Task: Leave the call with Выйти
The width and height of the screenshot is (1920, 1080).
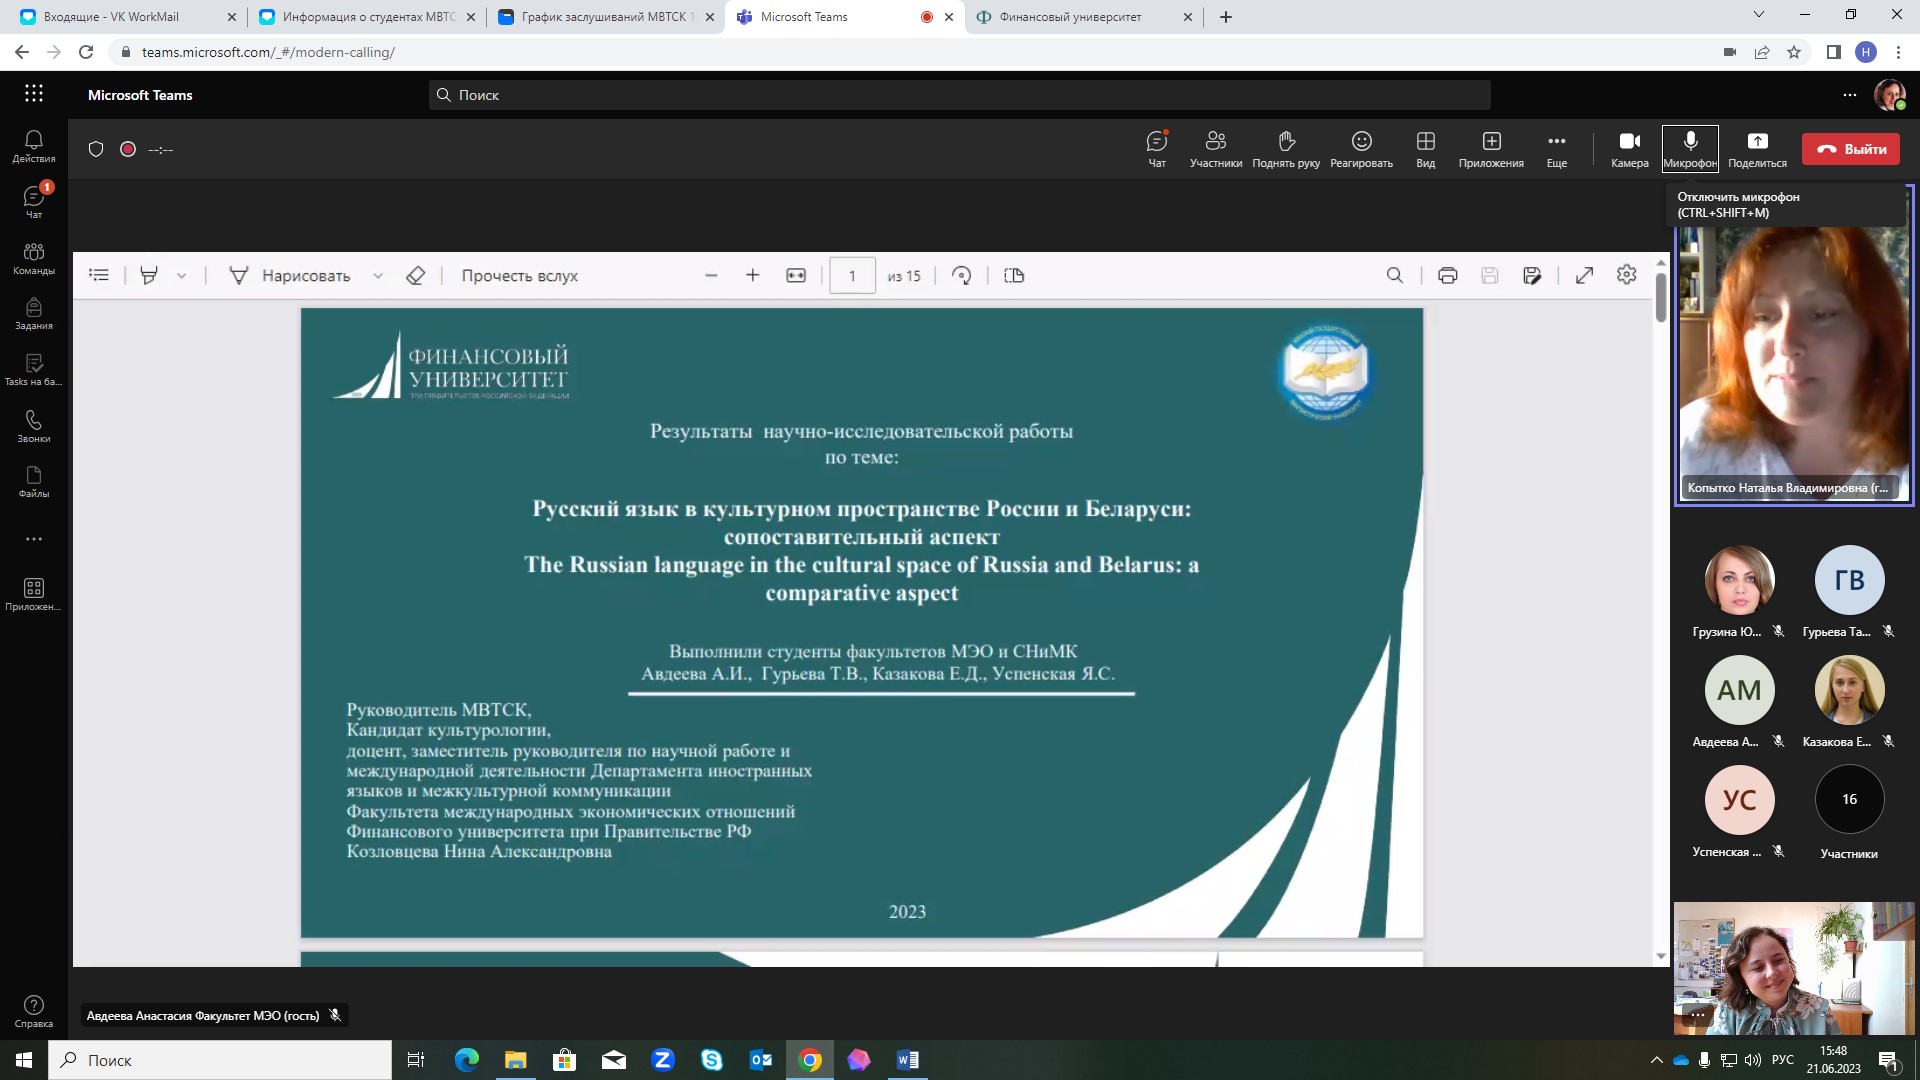Action: point(1851,149)
